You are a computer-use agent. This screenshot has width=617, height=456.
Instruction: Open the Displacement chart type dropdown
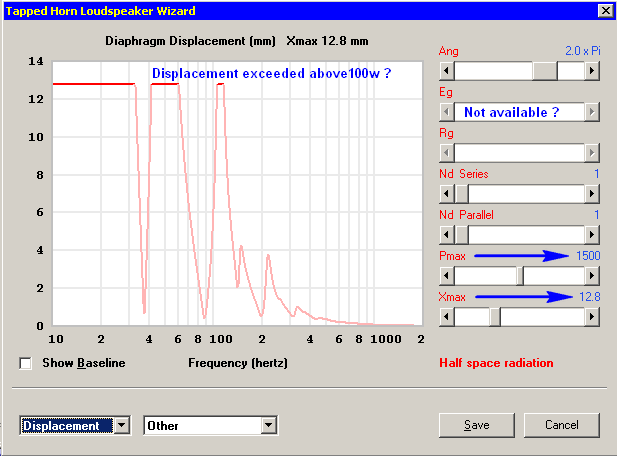coord(122,425)
